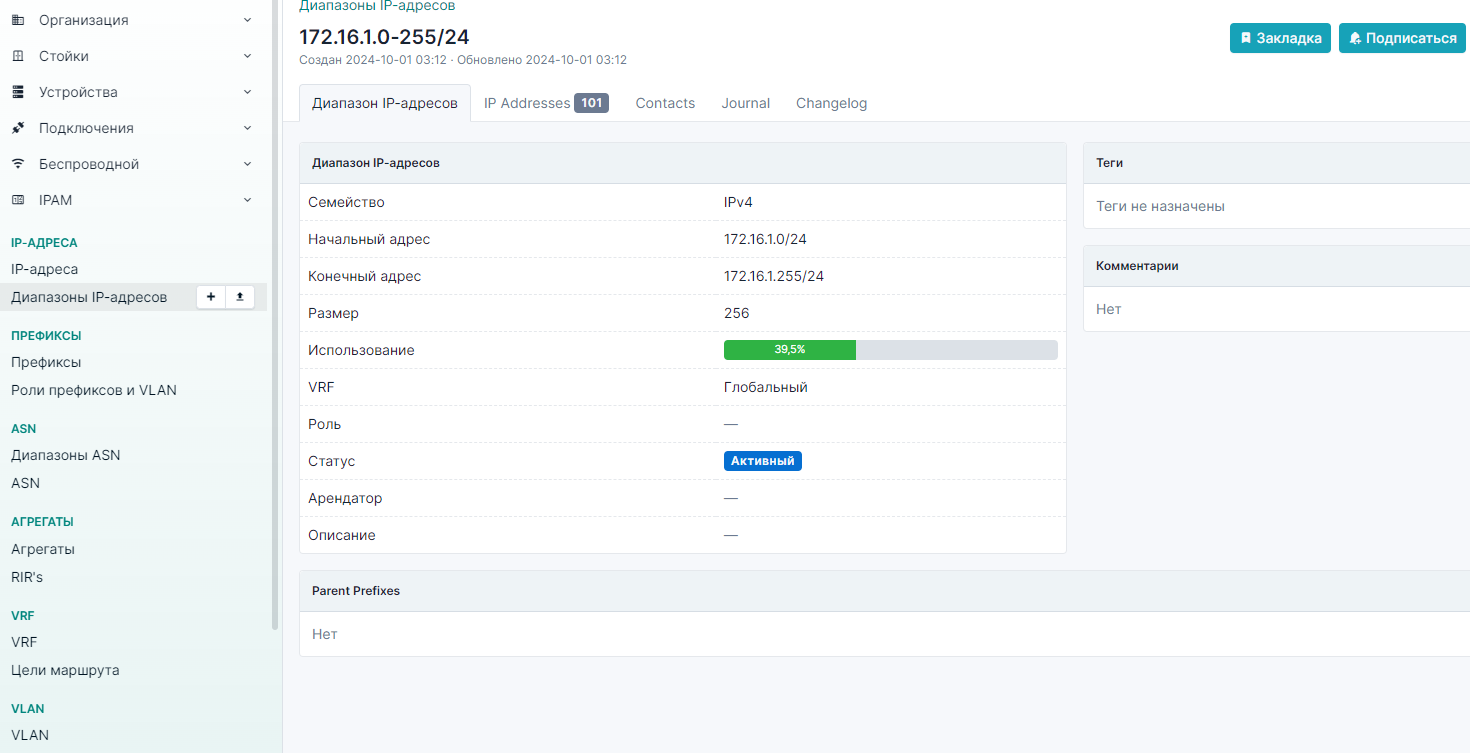Add new IP range with plus icon
The width and height of the screenshot is (1470, 753).
coord(210,297)
